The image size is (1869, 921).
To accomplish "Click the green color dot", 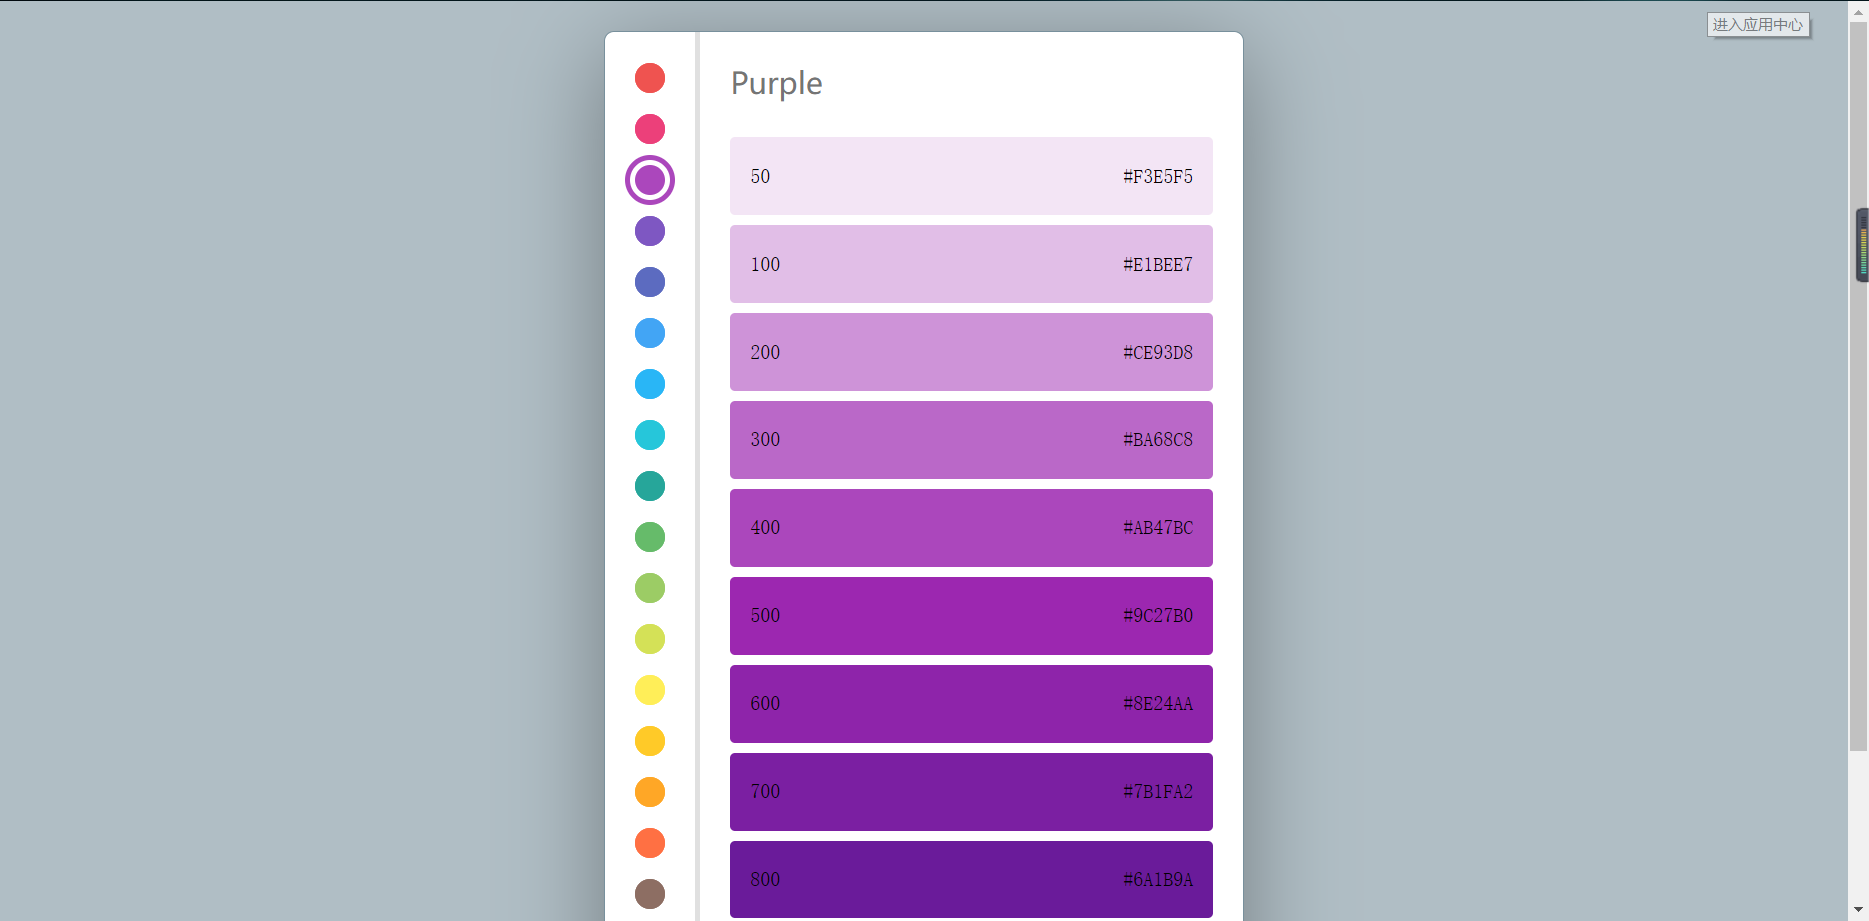I will [x=650, y=537].
